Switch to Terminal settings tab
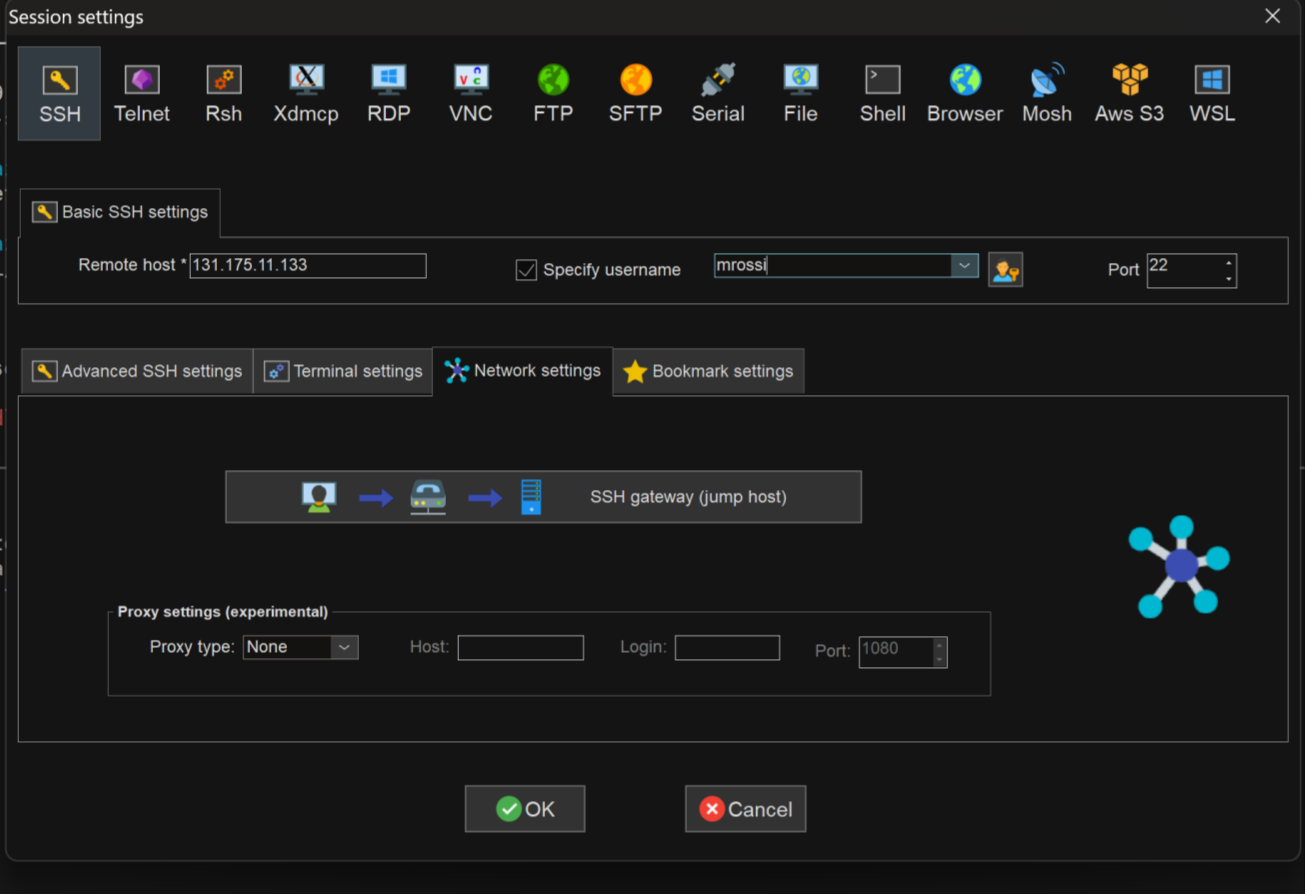 point(343,371)
